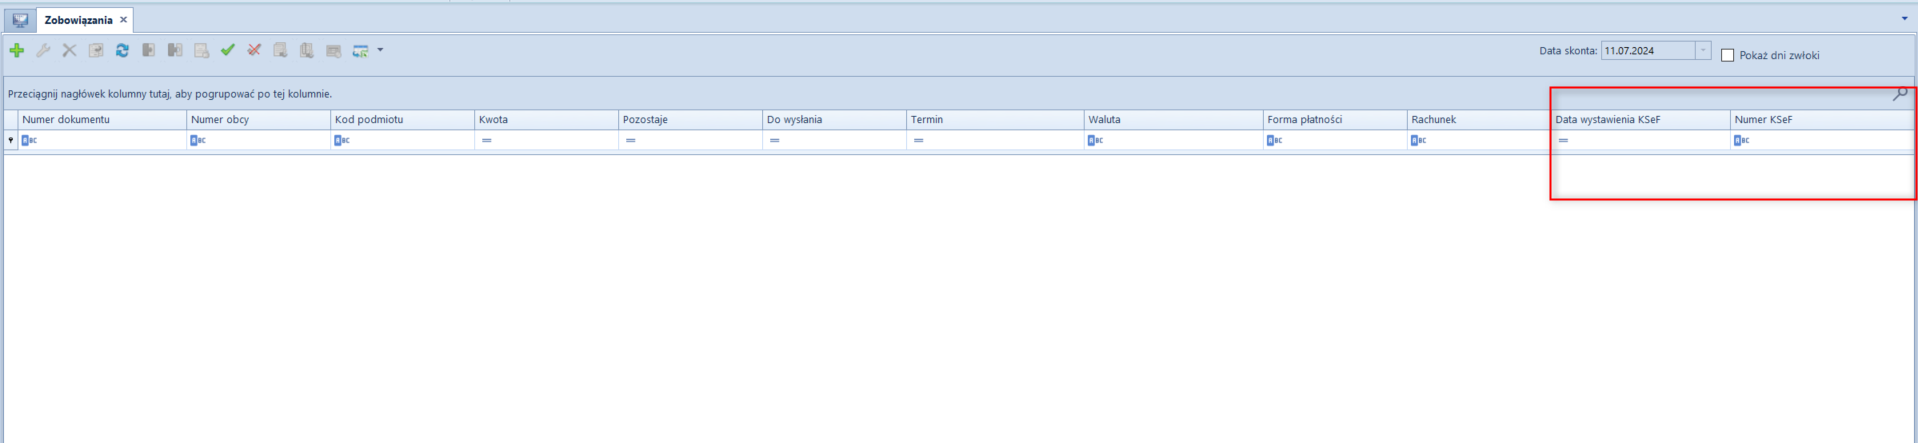Click the Kwota column filter cell
This screenshot has height=443, width=1918.
[x=546, y=140]
